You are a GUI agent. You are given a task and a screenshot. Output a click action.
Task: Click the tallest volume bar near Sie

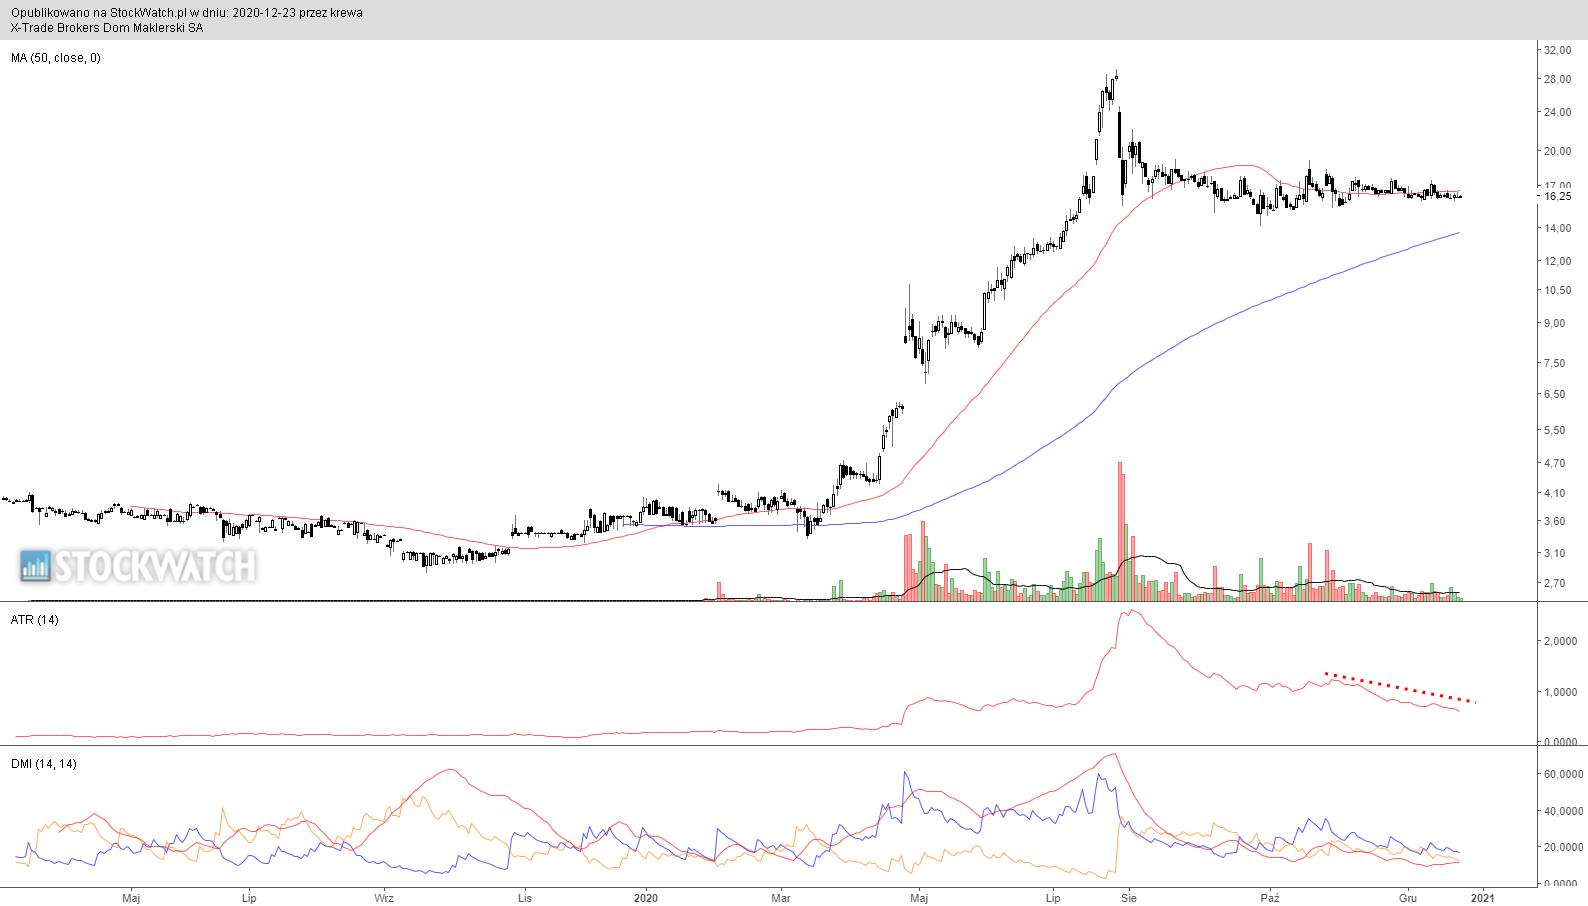1120,531
